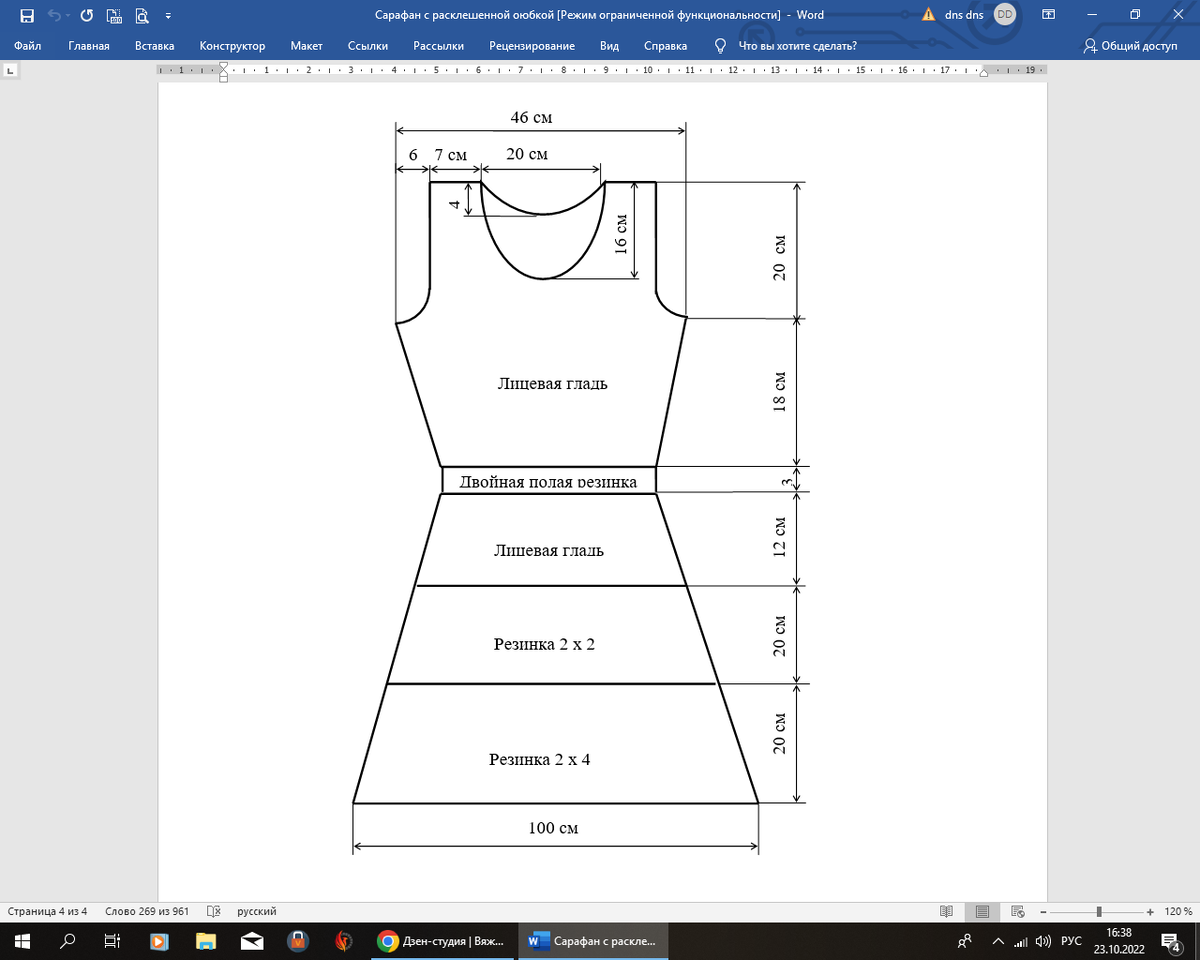This screenshot has width=1200, height=960.
Task: Click the zoom in plus button
Action: coord(1152,912)
